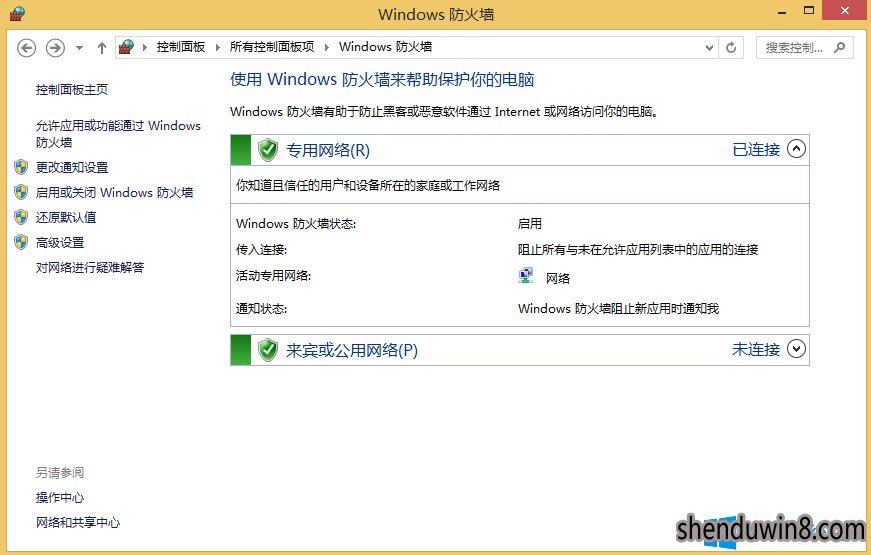Open 所有控制面板项 breadcrumb in address bar
Screen dimensions: 871x555
(272, 47)
